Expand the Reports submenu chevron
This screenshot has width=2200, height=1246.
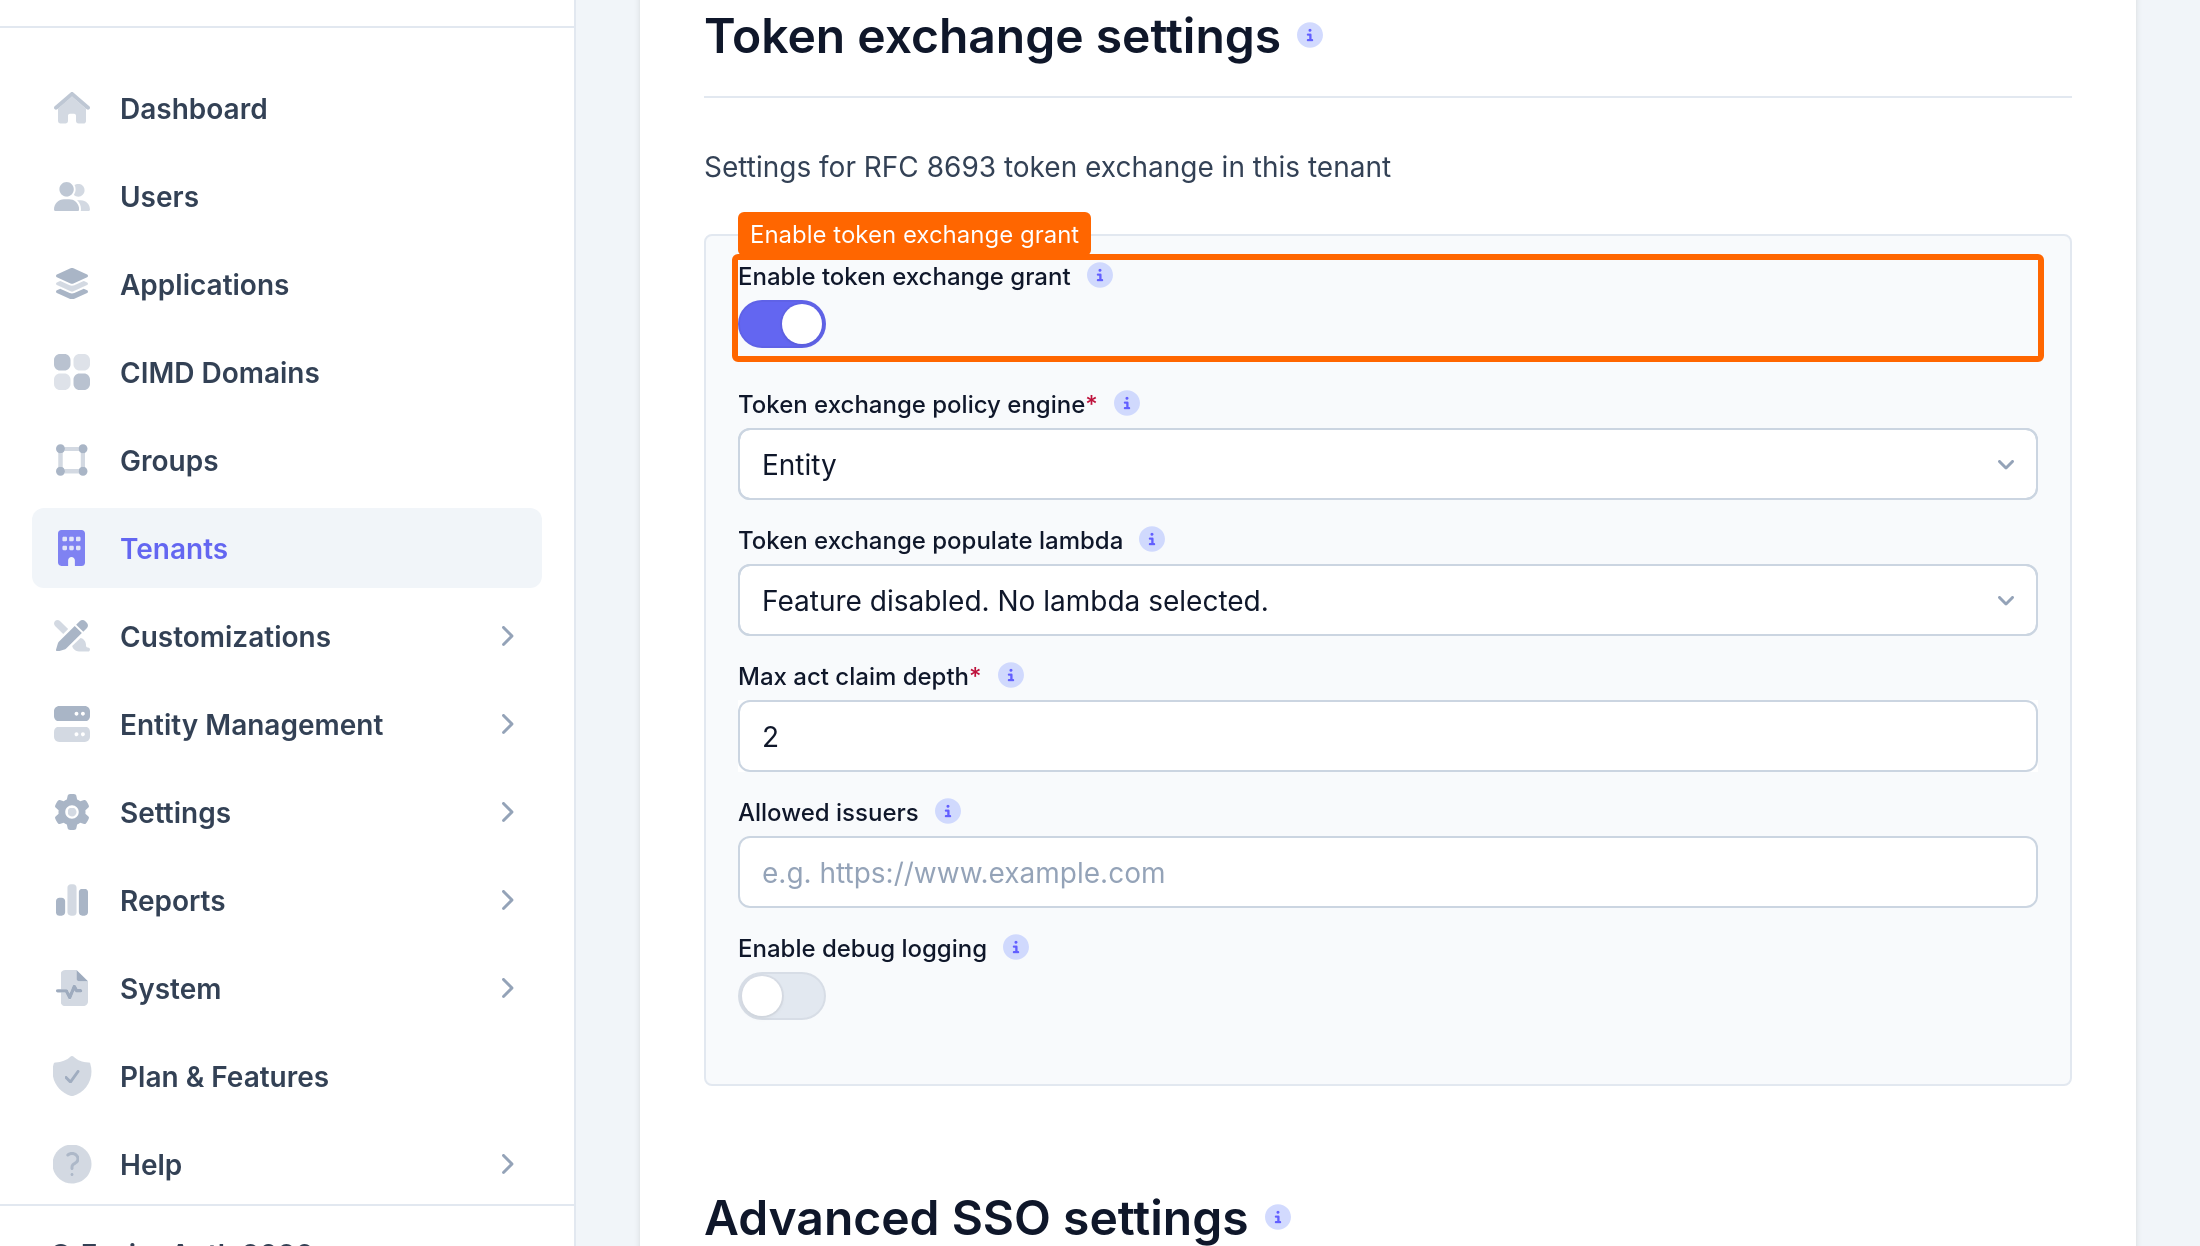click(x=508, y=900)
